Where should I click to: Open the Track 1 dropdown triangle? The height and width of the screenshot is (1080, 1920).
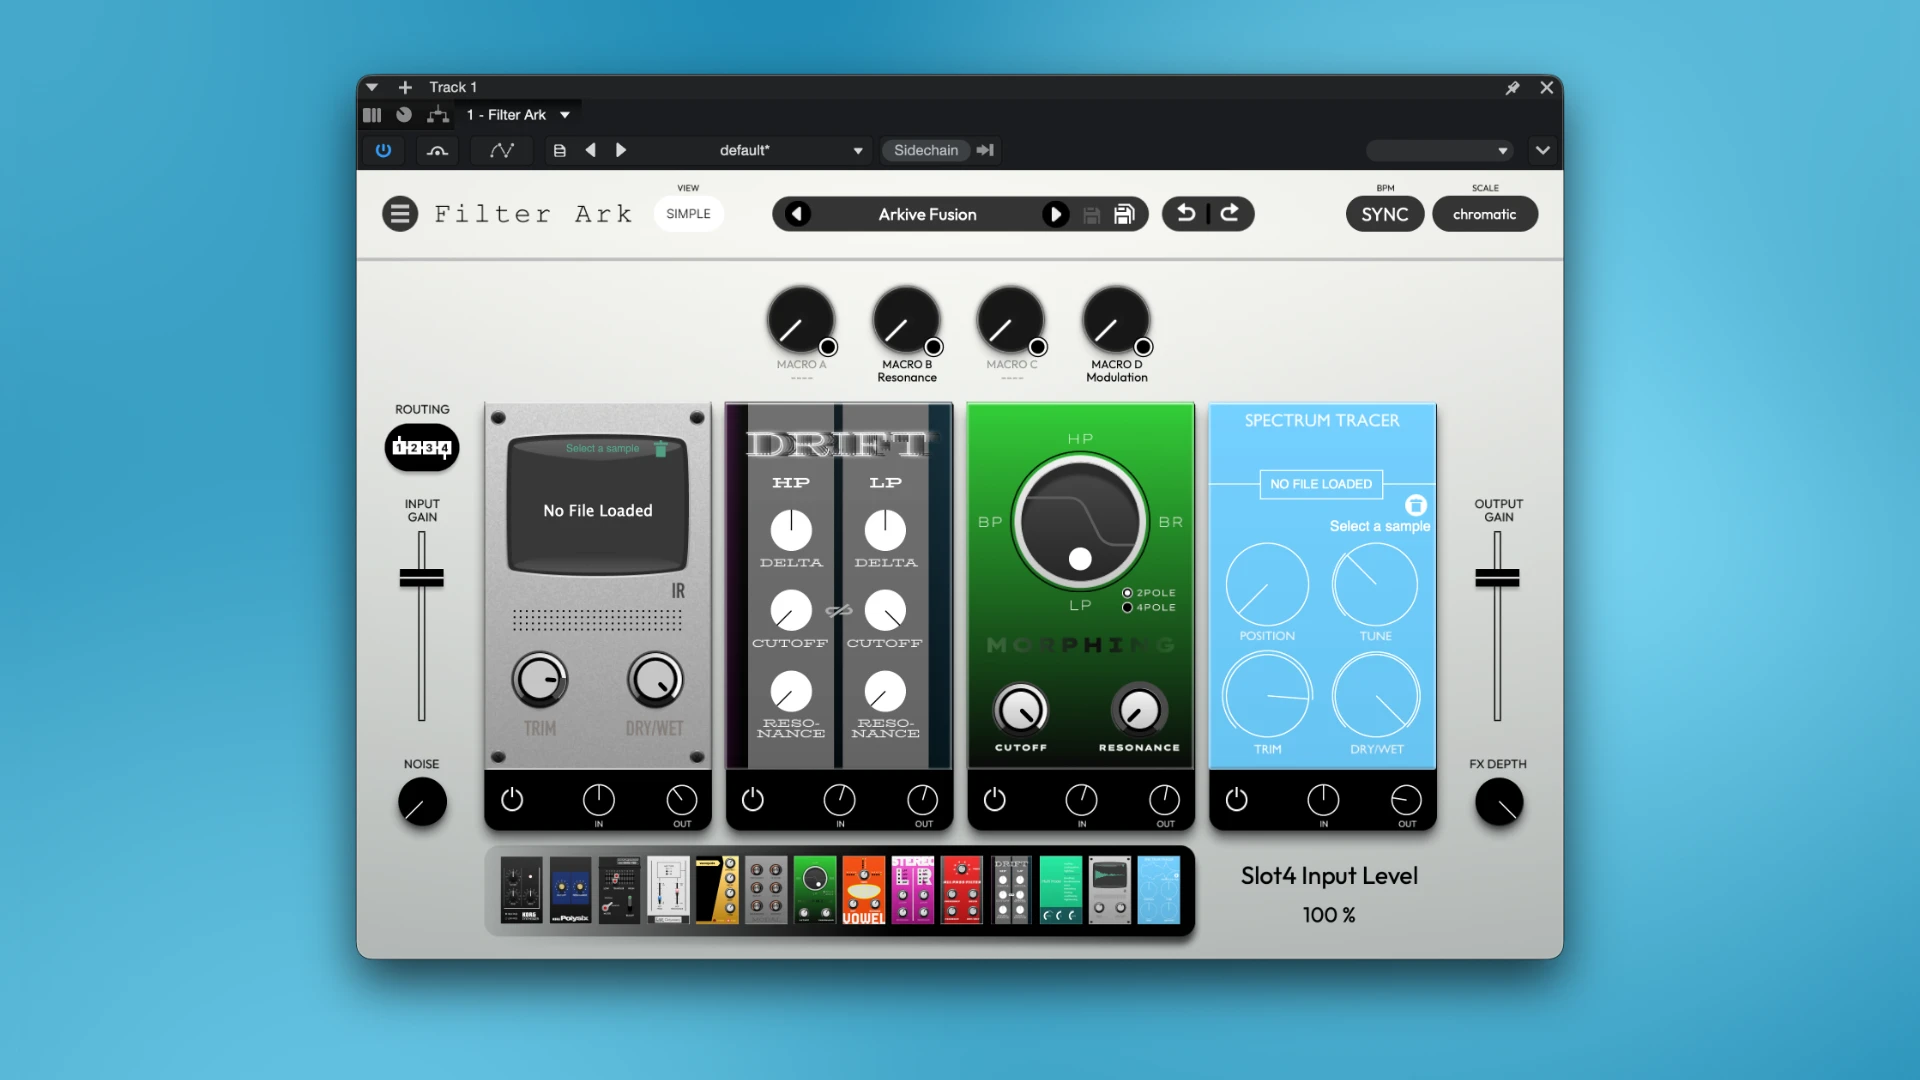372,88
